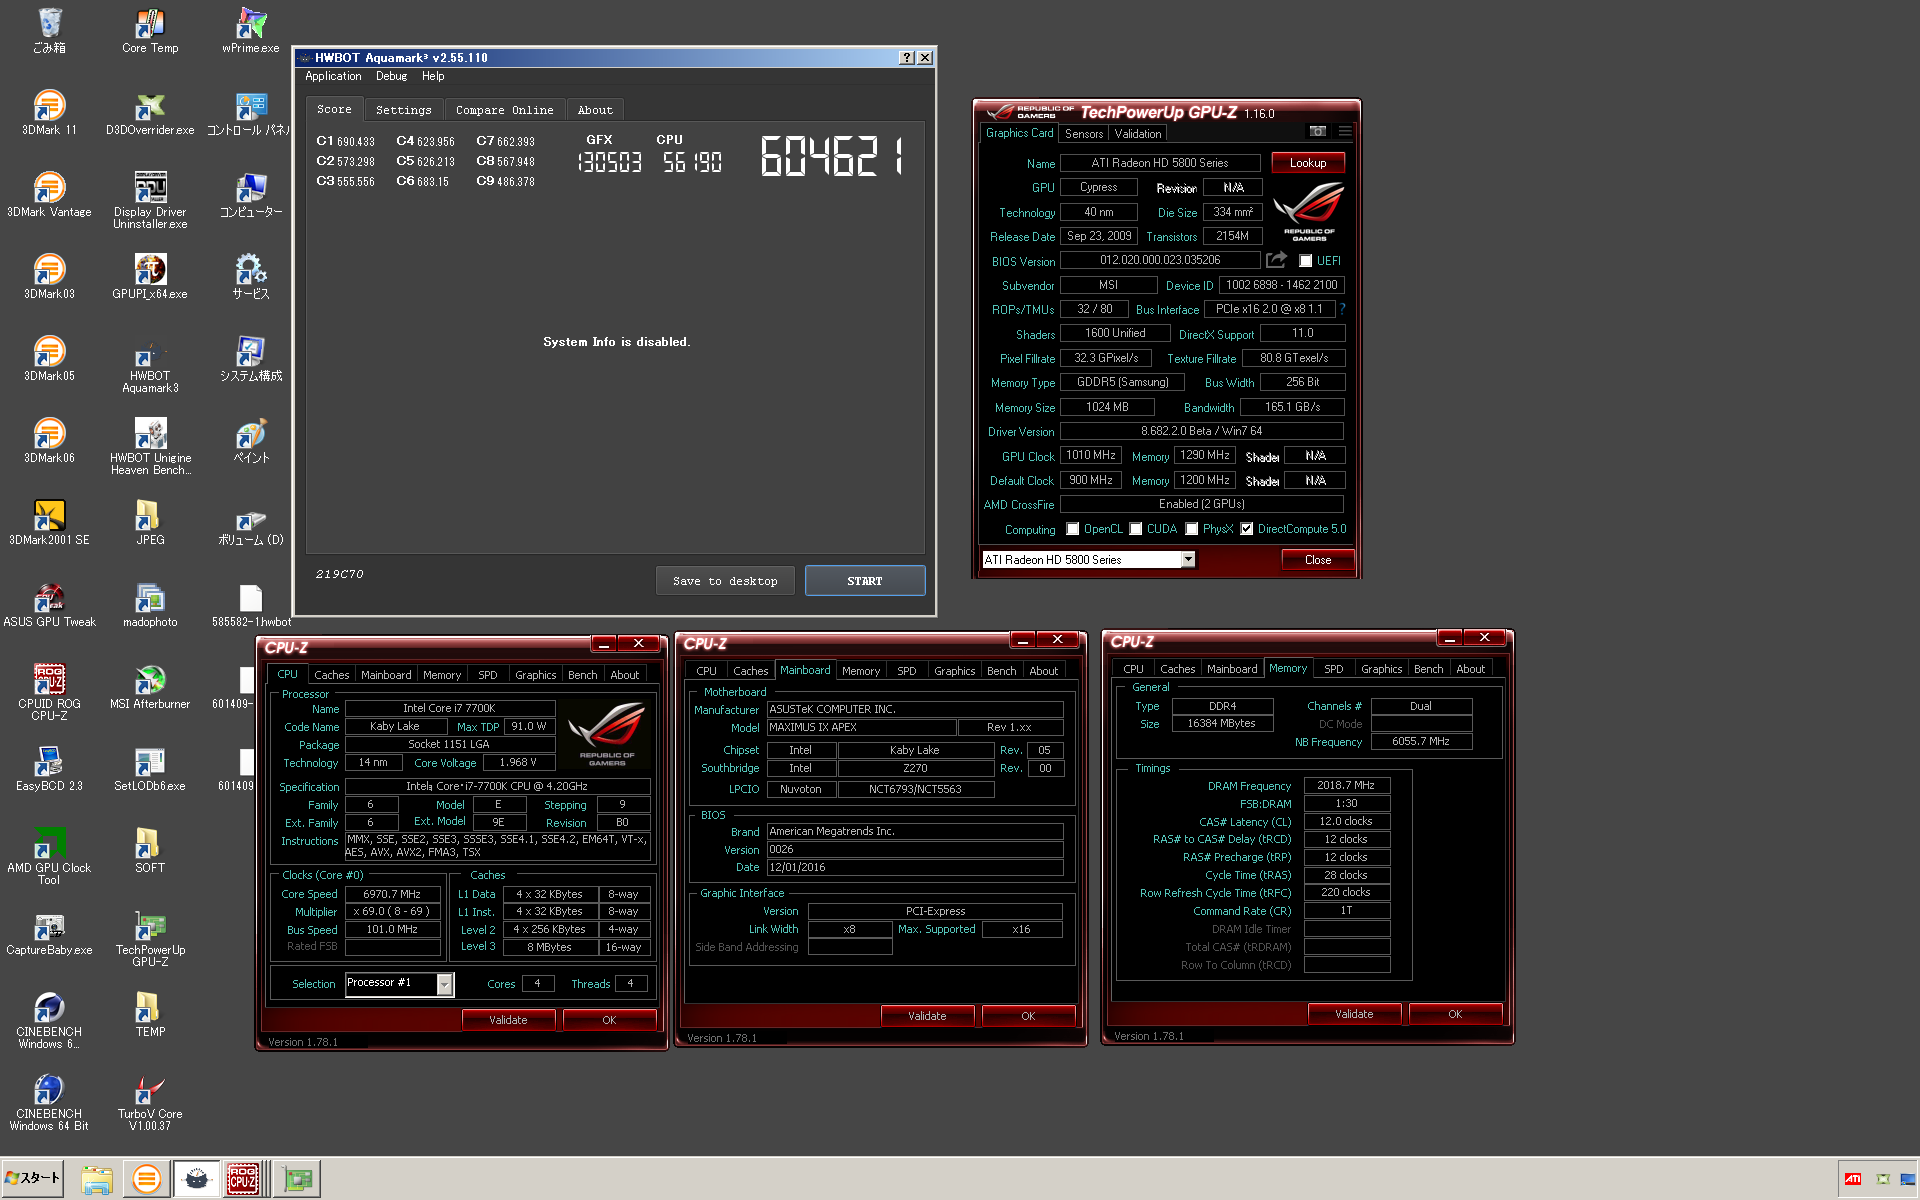Click the ATI tray icon in the system tray
Image resolution: width=1920 pixels, height=1200 pixels.
point(1853,1179)
